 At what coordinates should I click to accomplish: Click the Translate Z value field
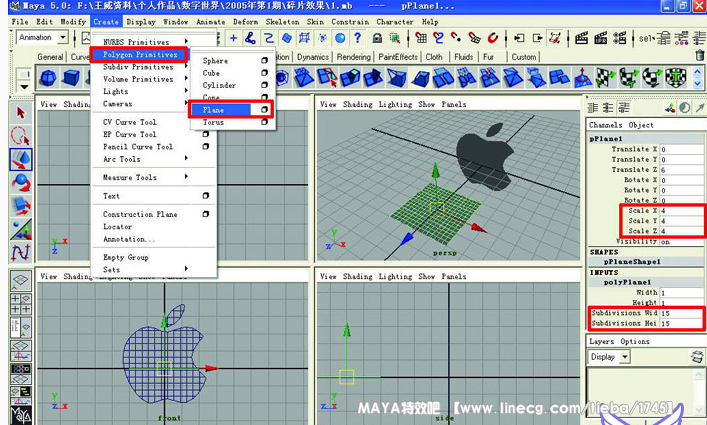[x=682, y=169]
